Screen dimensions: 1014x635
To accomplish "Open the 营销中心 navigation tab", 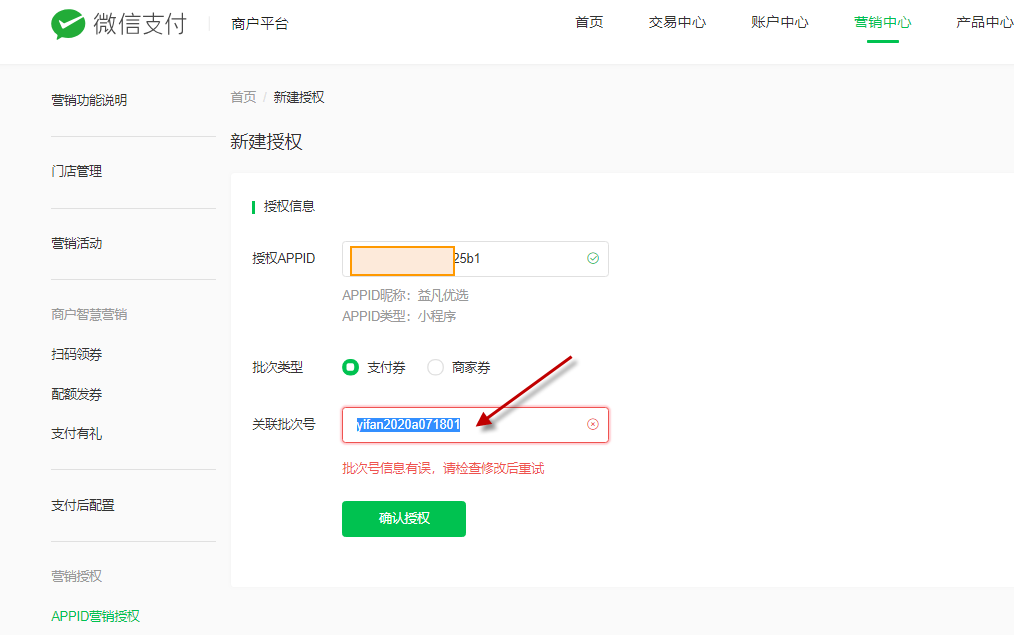I will click(x=882, y=22).
